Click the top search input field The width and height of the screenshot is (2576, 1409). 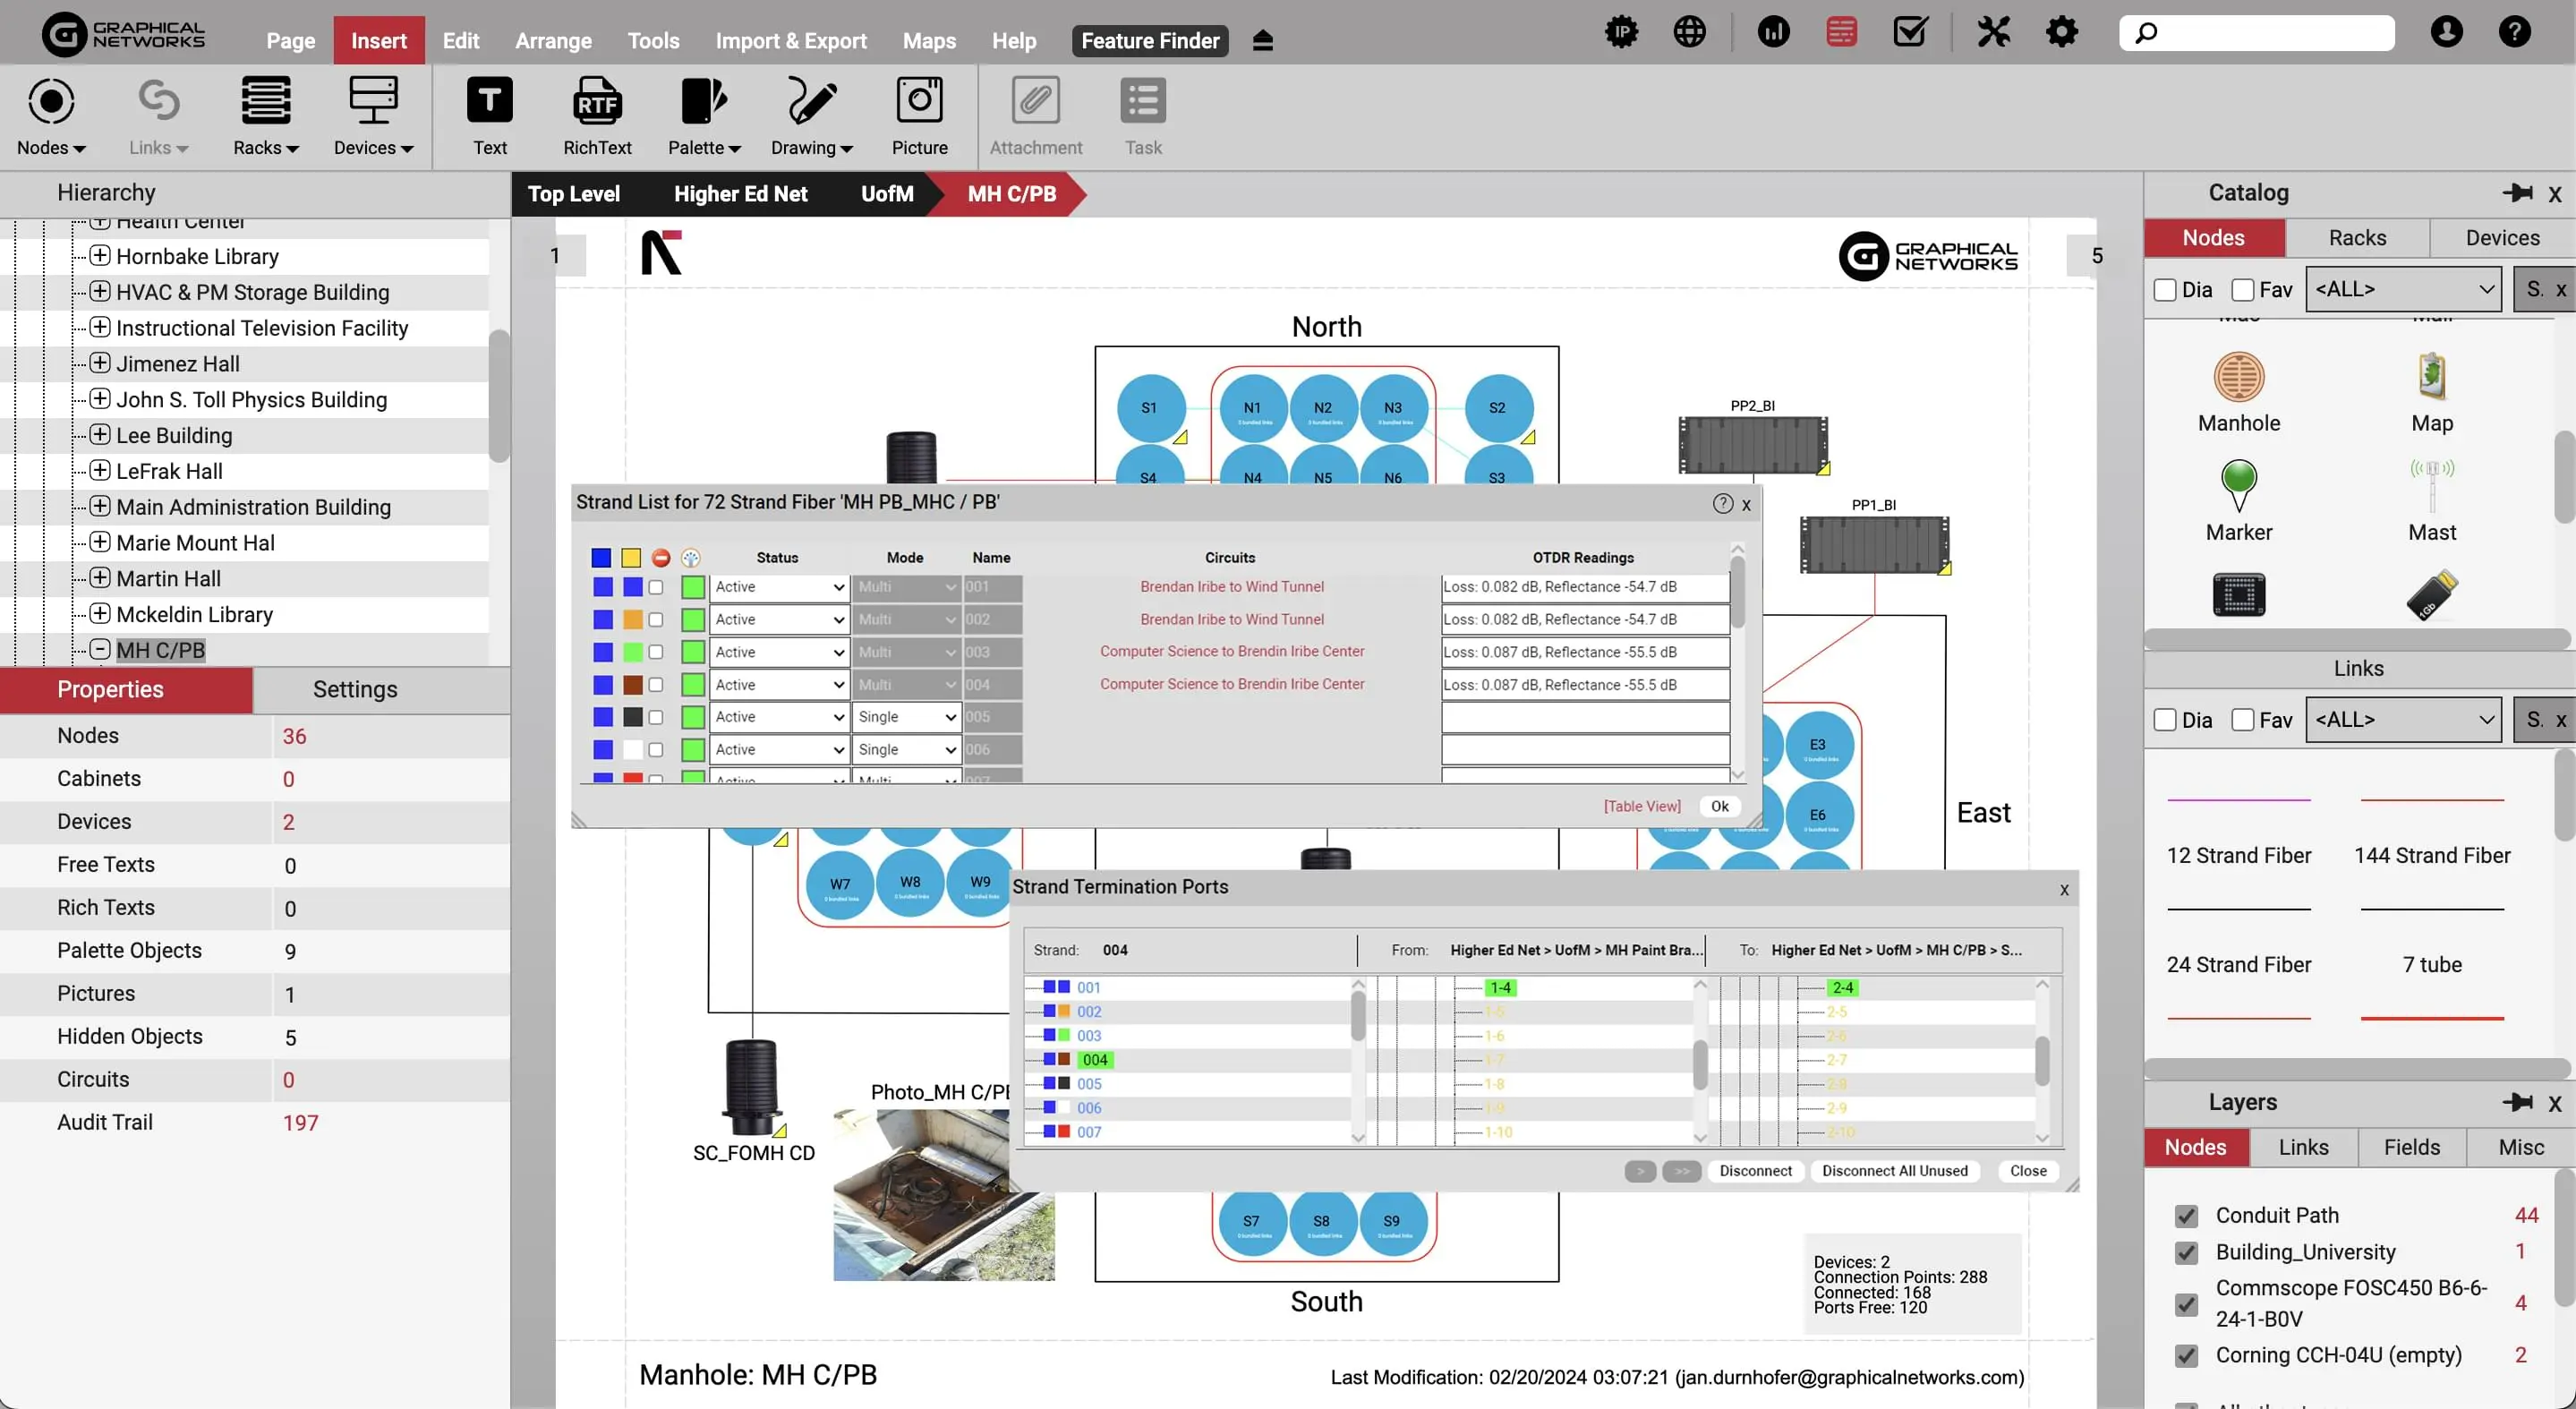pos(2256,32)
